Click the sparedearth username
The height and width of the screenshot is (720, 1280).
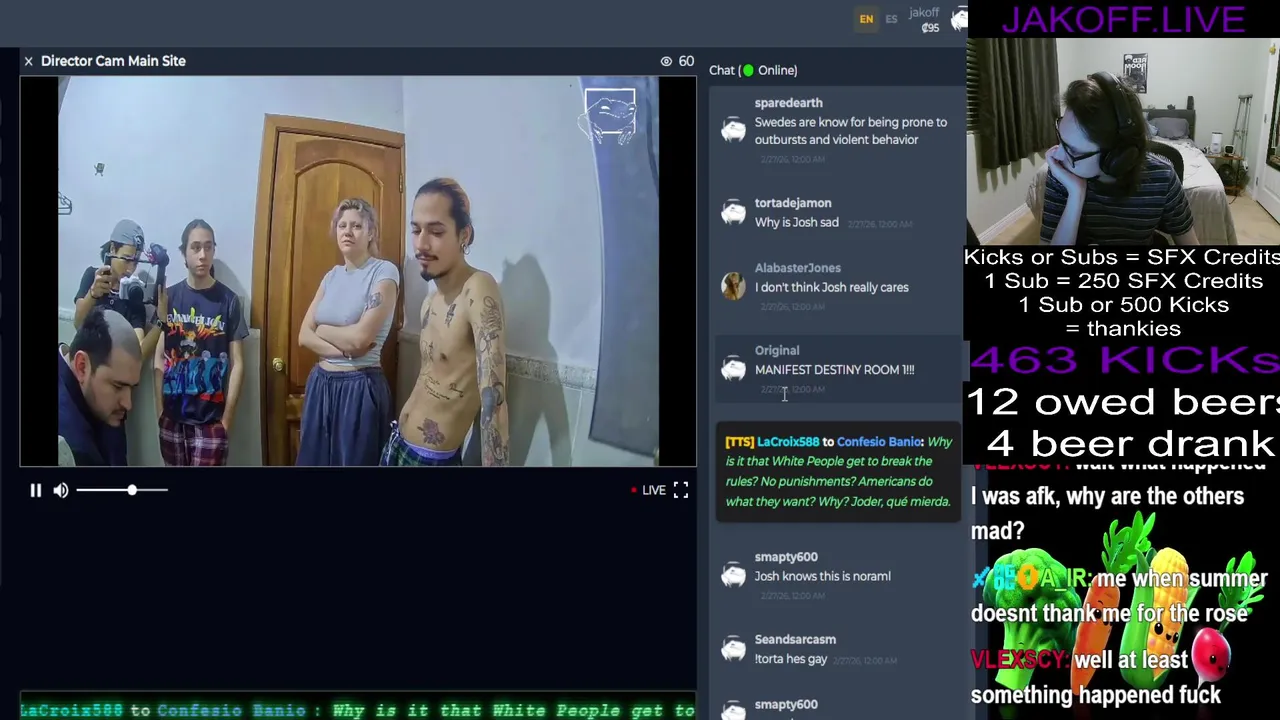click(x=789, y=103)
